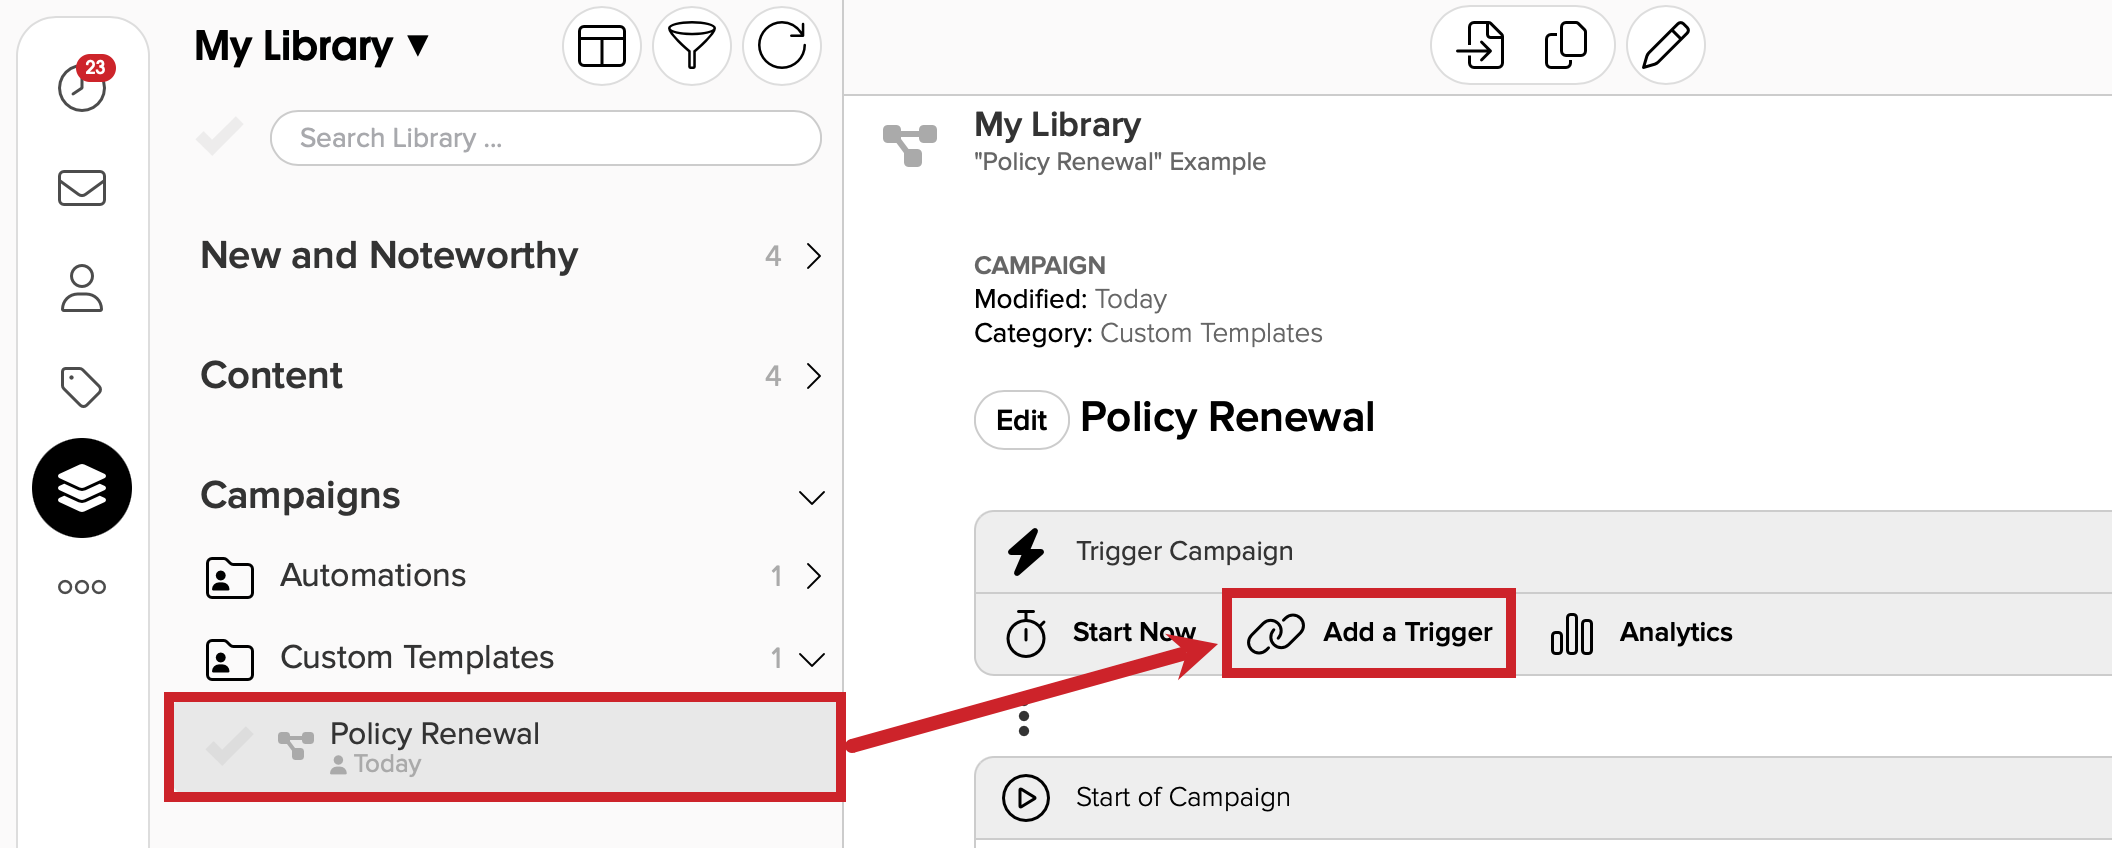Screen dimensions: 2112x848
Task: Click the Search Library input field
Action: coord(546,138)
